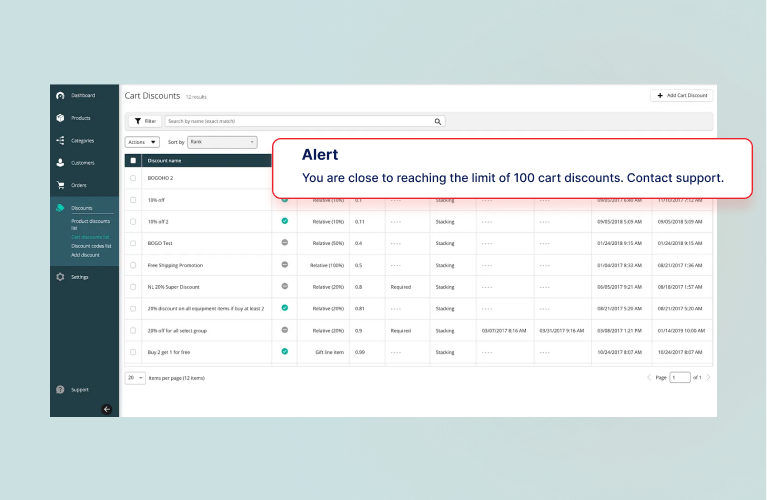
Task: Open Products in the sidebar menu
Action: click(x=81, y=118)
